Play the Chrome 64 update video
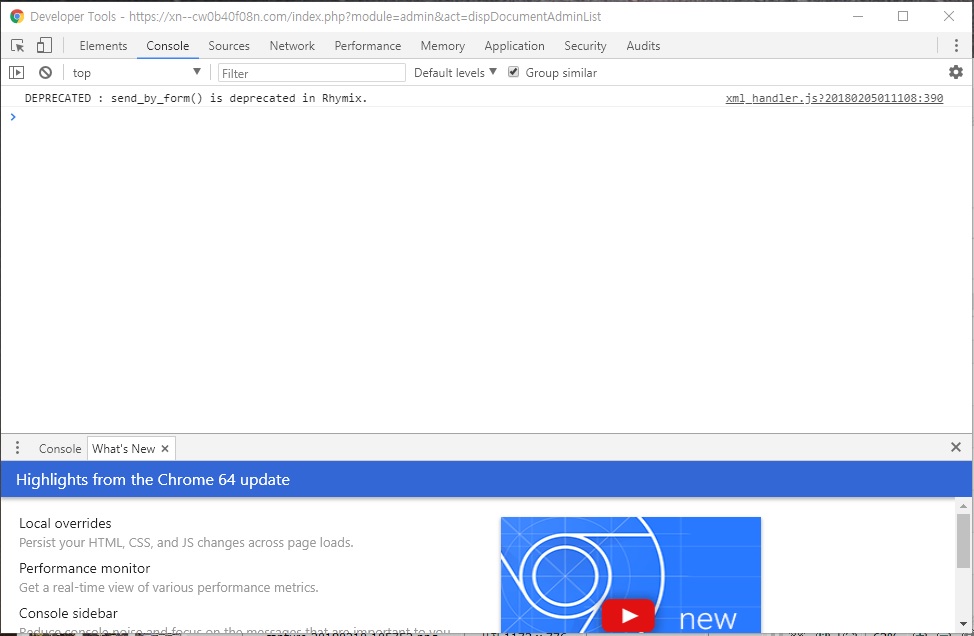This screenshot has width=974, height=636. pyautogui.click(x=628, y=614)
